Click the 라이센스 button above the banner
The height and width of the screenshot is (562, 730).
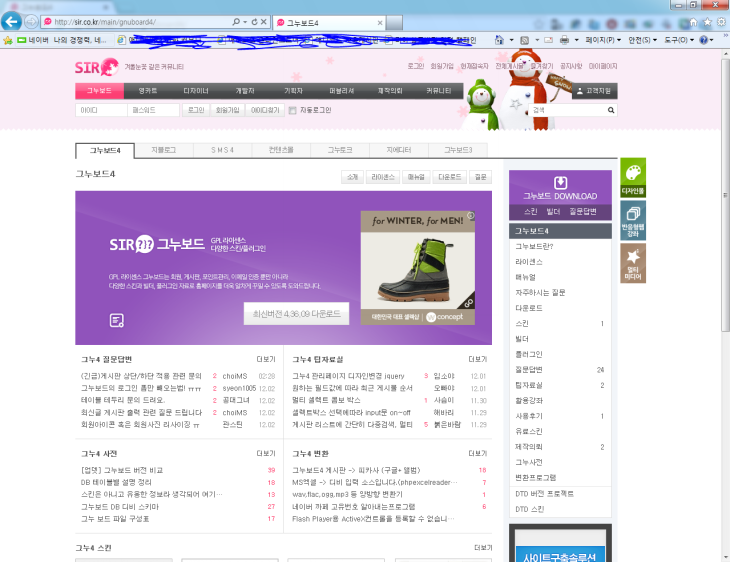[x=383, y=177]
